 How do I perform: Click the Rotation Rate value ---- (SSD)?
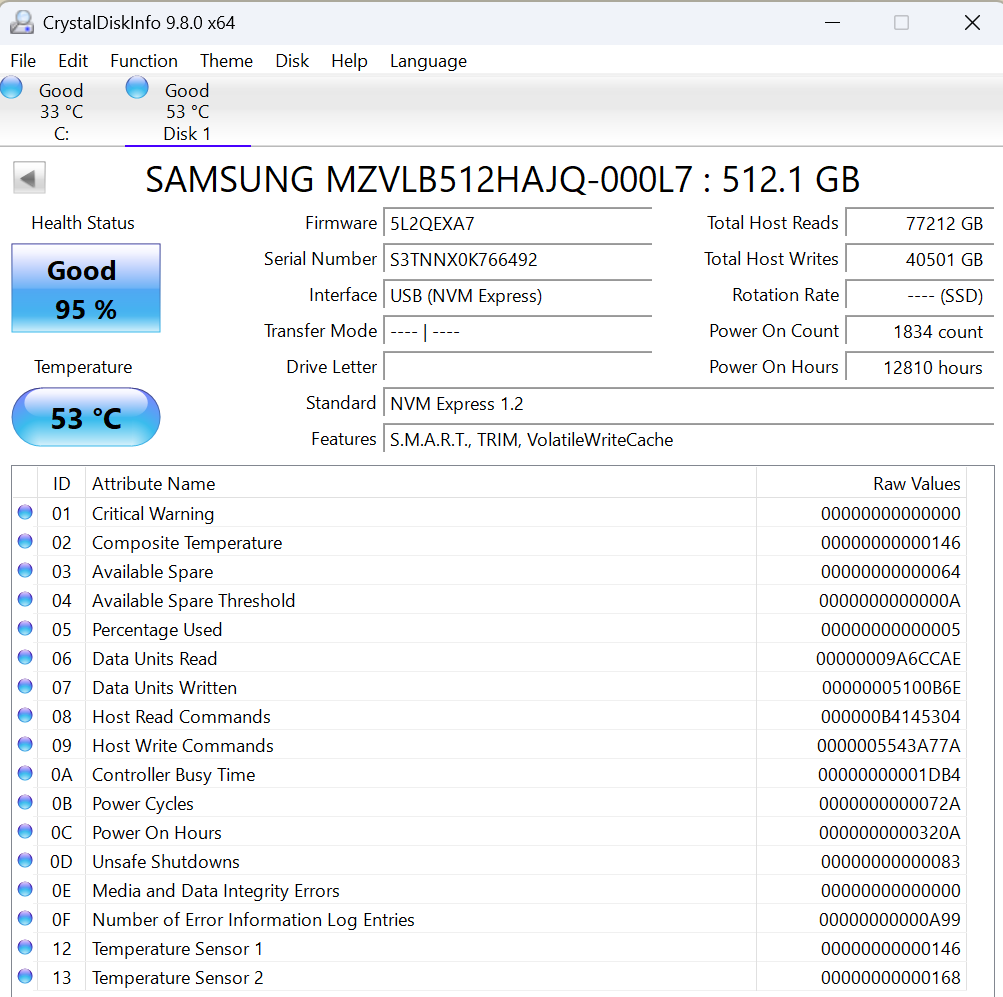919,296
